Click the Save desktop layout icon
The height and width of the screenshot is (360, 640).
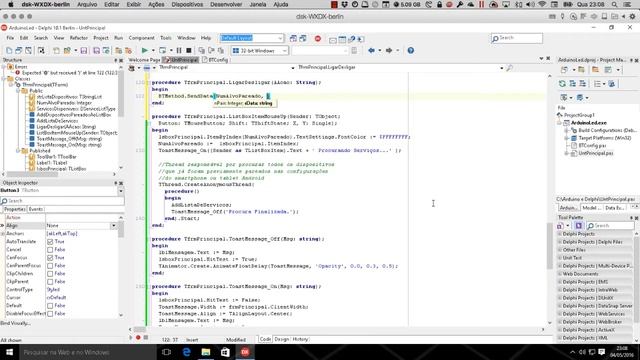pyautogui.click(x=293, y=38)
